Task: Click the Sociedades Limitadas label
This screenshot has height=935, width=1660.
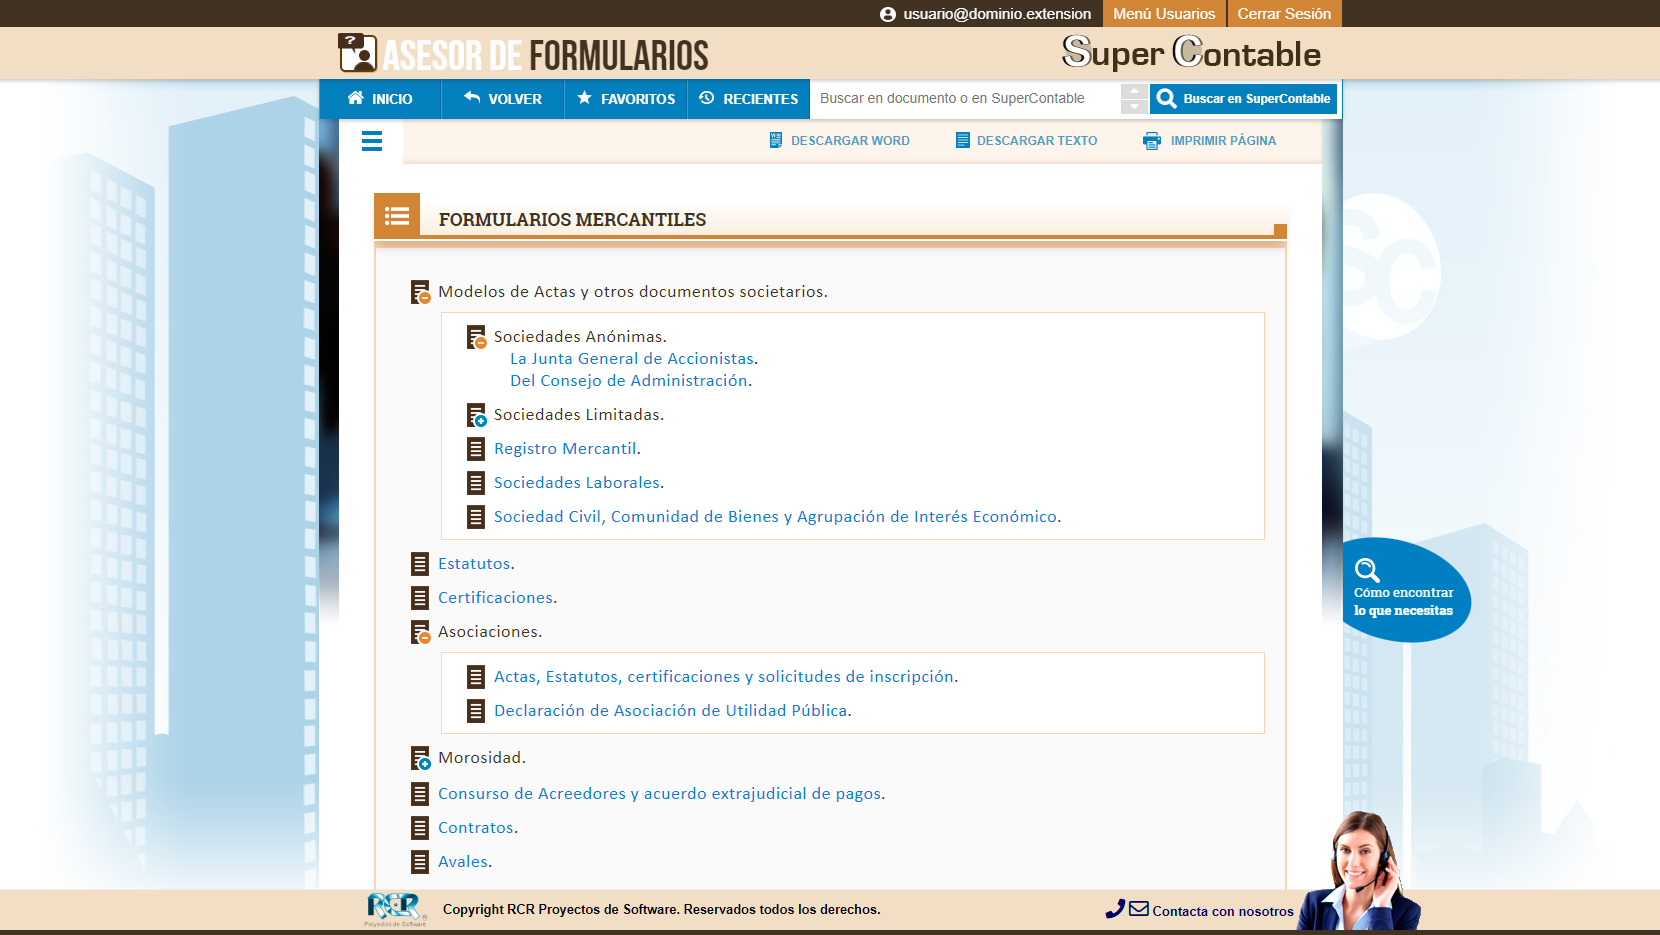Action: [x=578, y=415]
